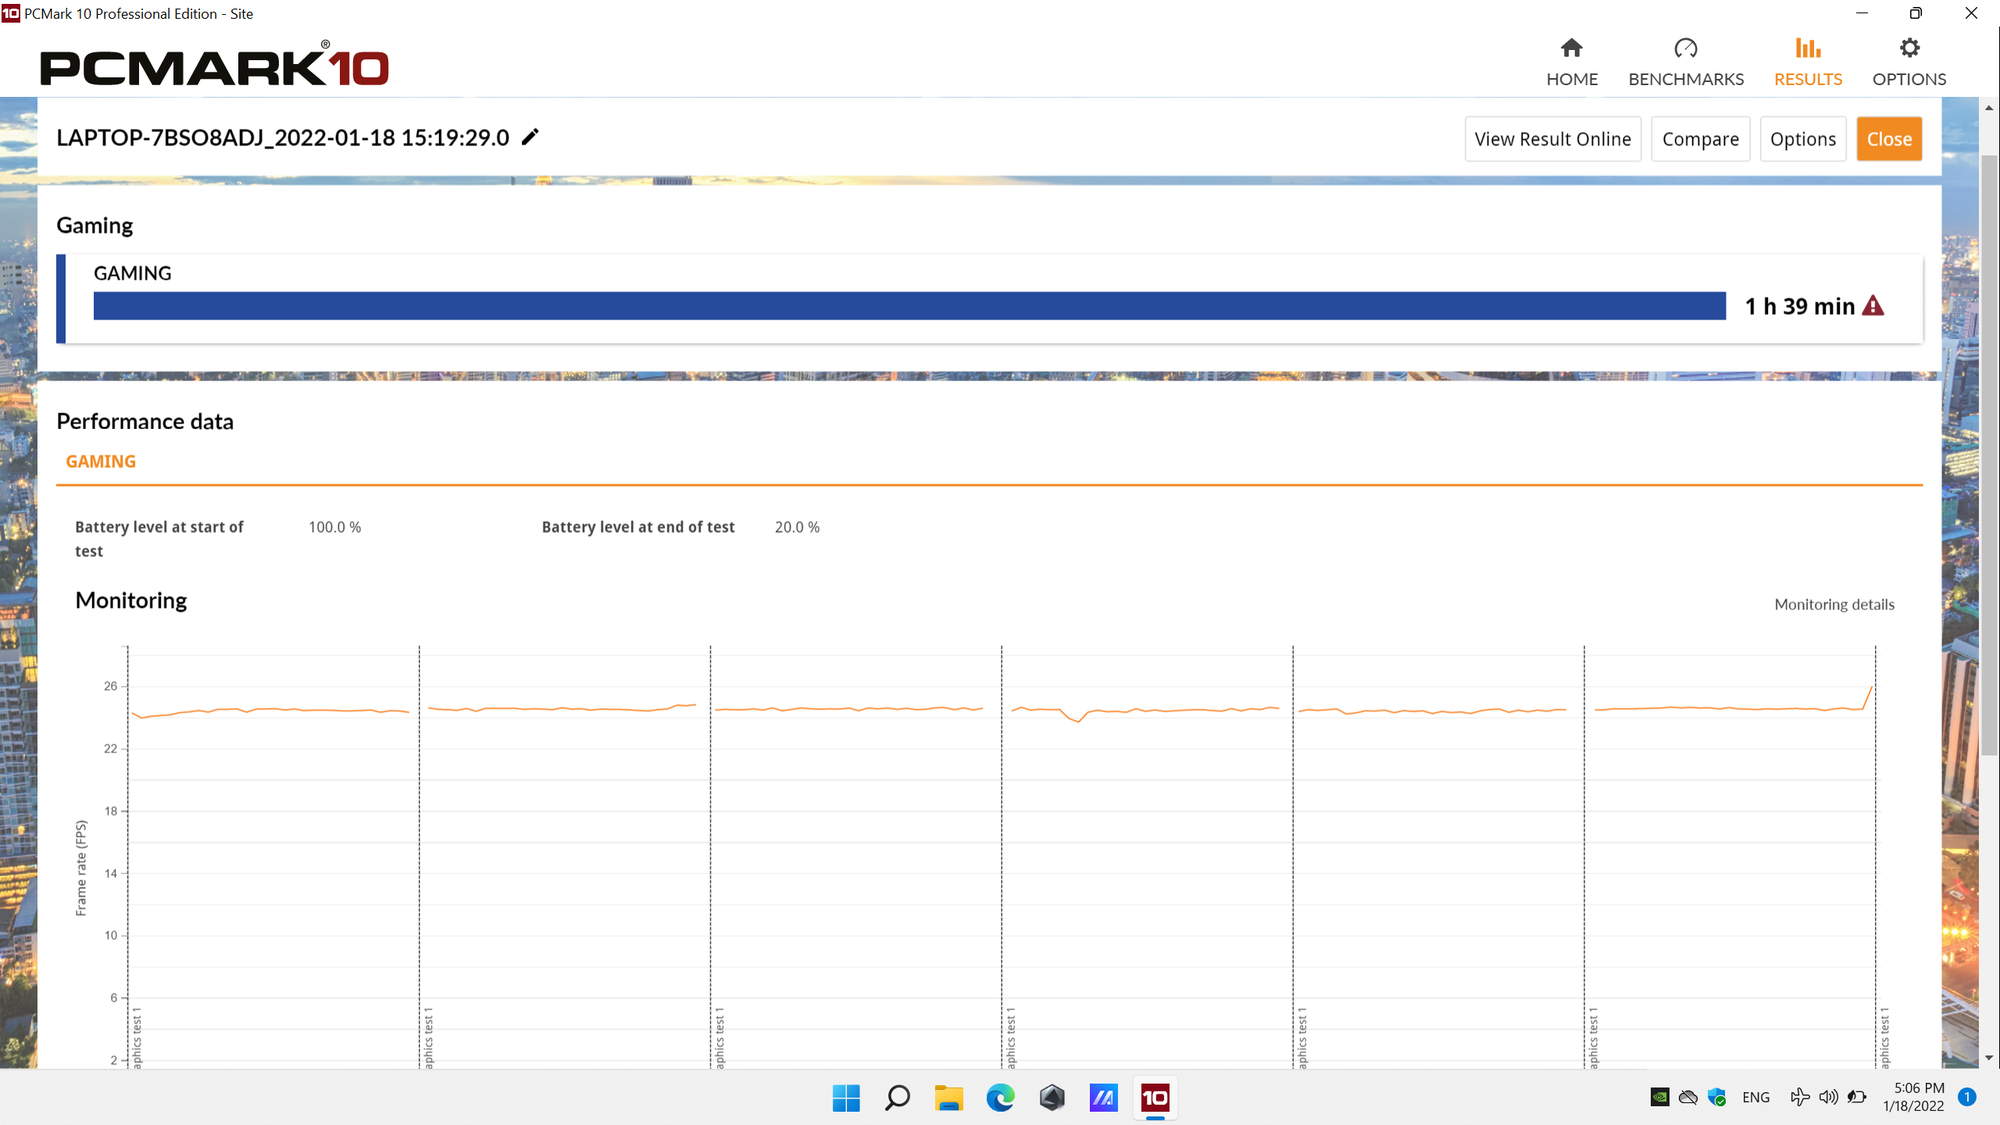Click View Result Online button

(1552, 139)
